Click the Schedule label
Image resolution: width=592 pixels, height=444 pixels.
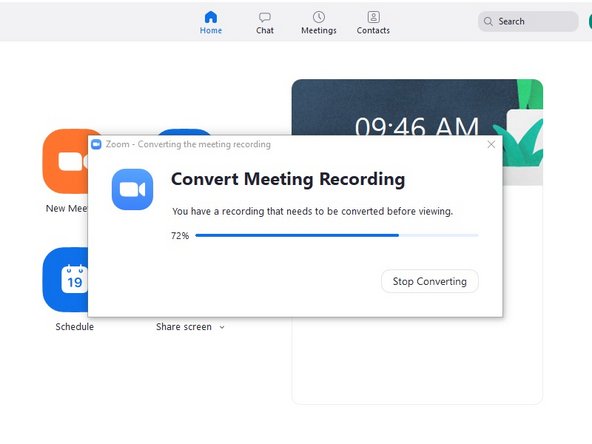point(74,327)
